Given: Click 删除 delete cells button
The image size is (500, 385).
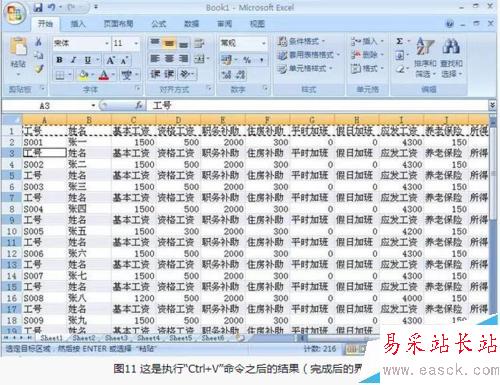Looking at the screenshot, I should pos(367,55).
